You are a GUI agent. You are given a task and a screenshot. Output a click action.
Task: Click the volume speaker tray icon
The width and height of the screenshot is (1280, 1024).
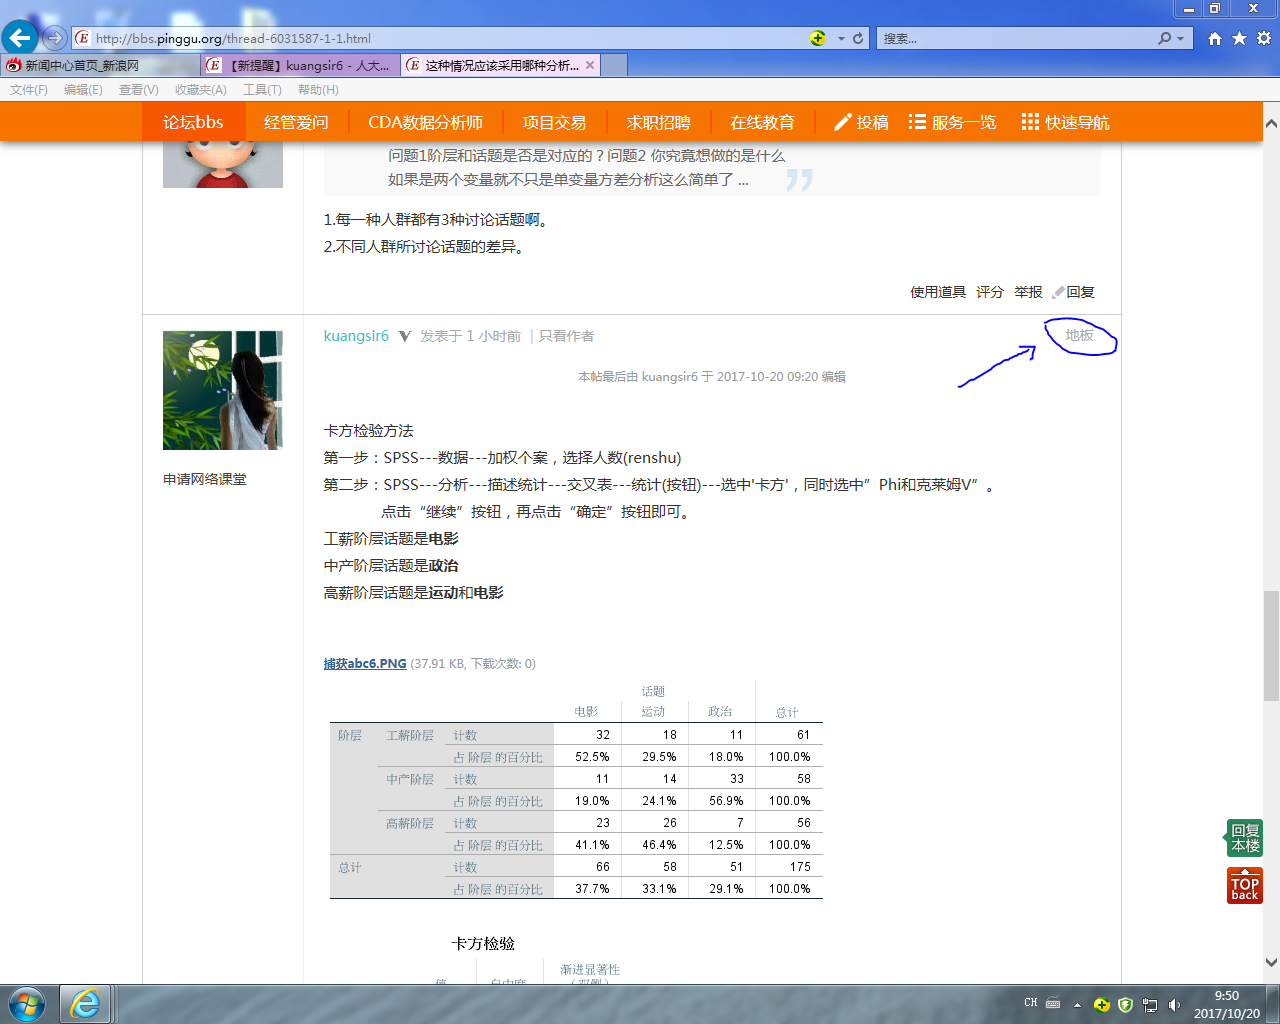[x=1174, y=1004]
